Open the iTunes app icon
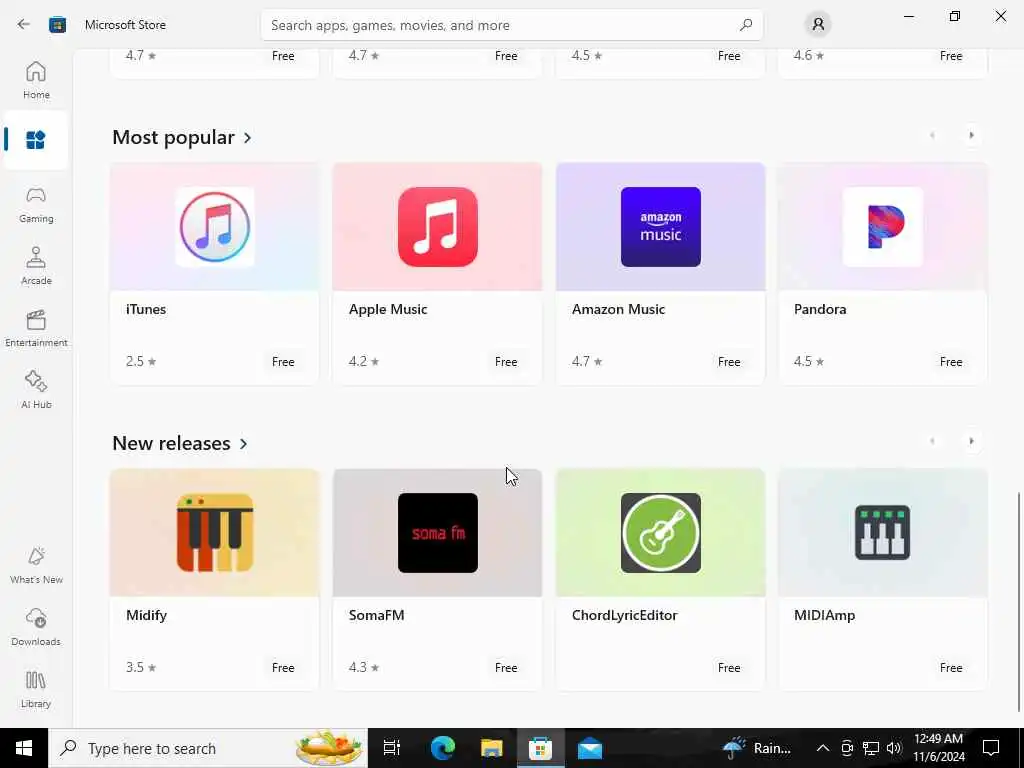The image size is (1024, 768). [215, 227]
